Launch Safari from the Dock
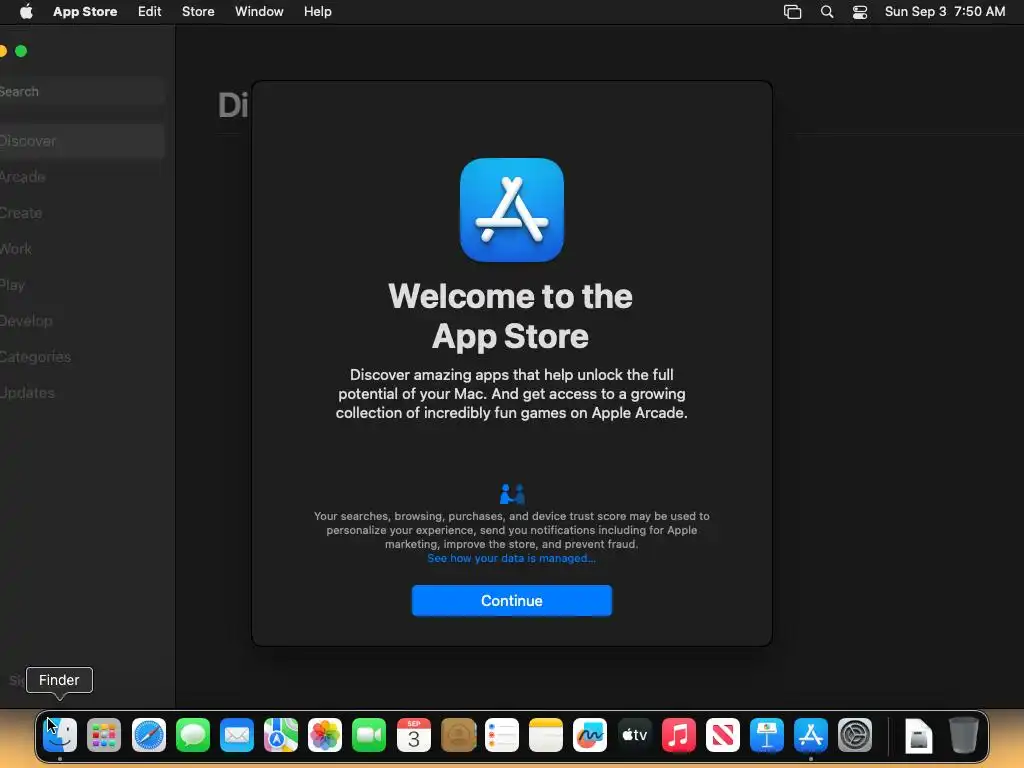Viewport: 1024px width, 768px height. pyautogui.click(x=149, y=735)
